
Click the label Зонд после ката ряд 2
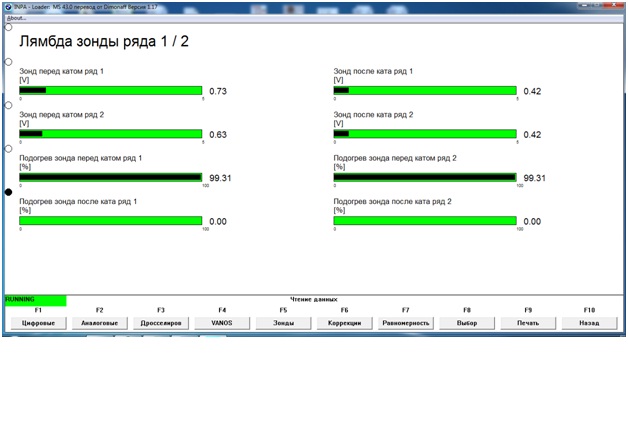(x=373, y=115)
